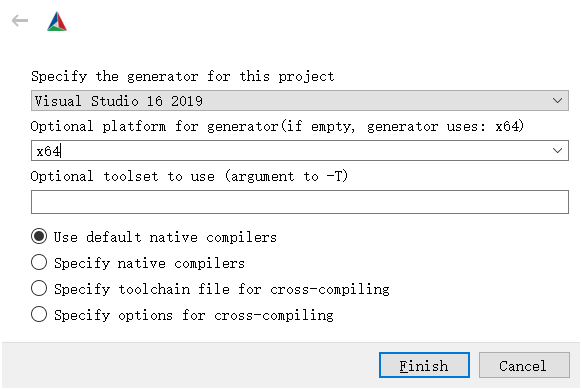The width and height of the screenshot is (581, 389).
Task: Dismiss the dialog with Cancel
Action: point(524,365)
